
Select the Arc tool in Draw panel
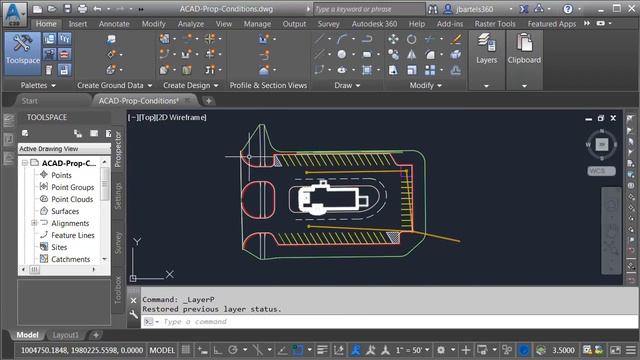point(342,39)
